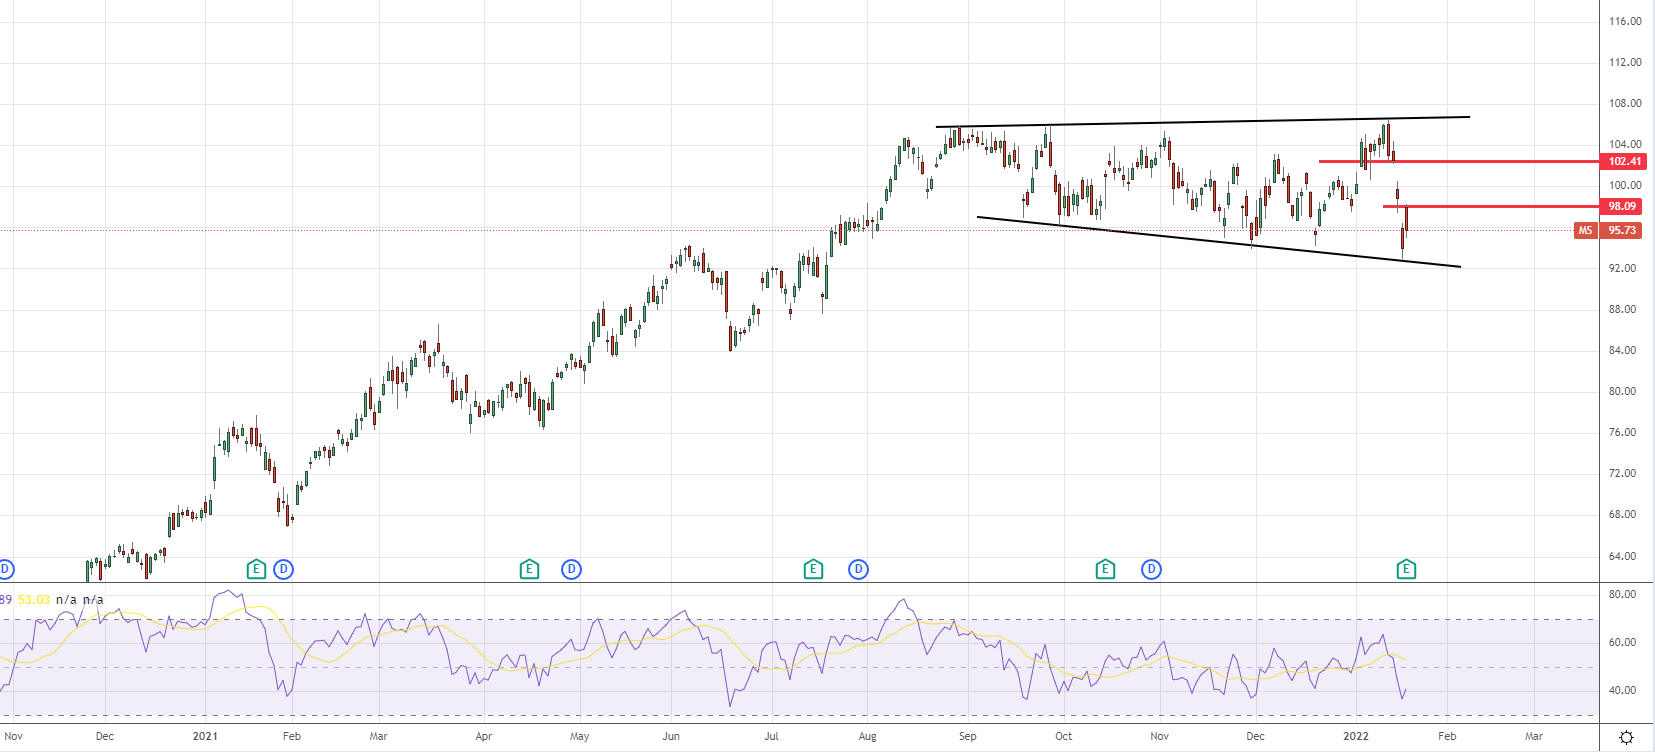The height and width of the screenshot is (752, 1655).
Task: Select the 98.09 red price label
Action: tap(1622, 206)
